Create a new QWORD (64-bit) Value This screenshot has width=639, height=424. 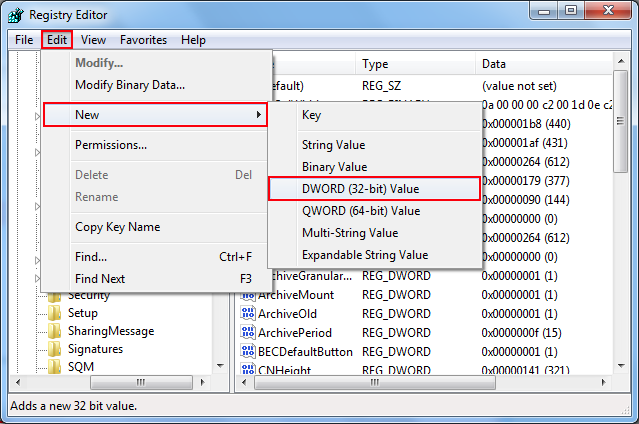375,211
